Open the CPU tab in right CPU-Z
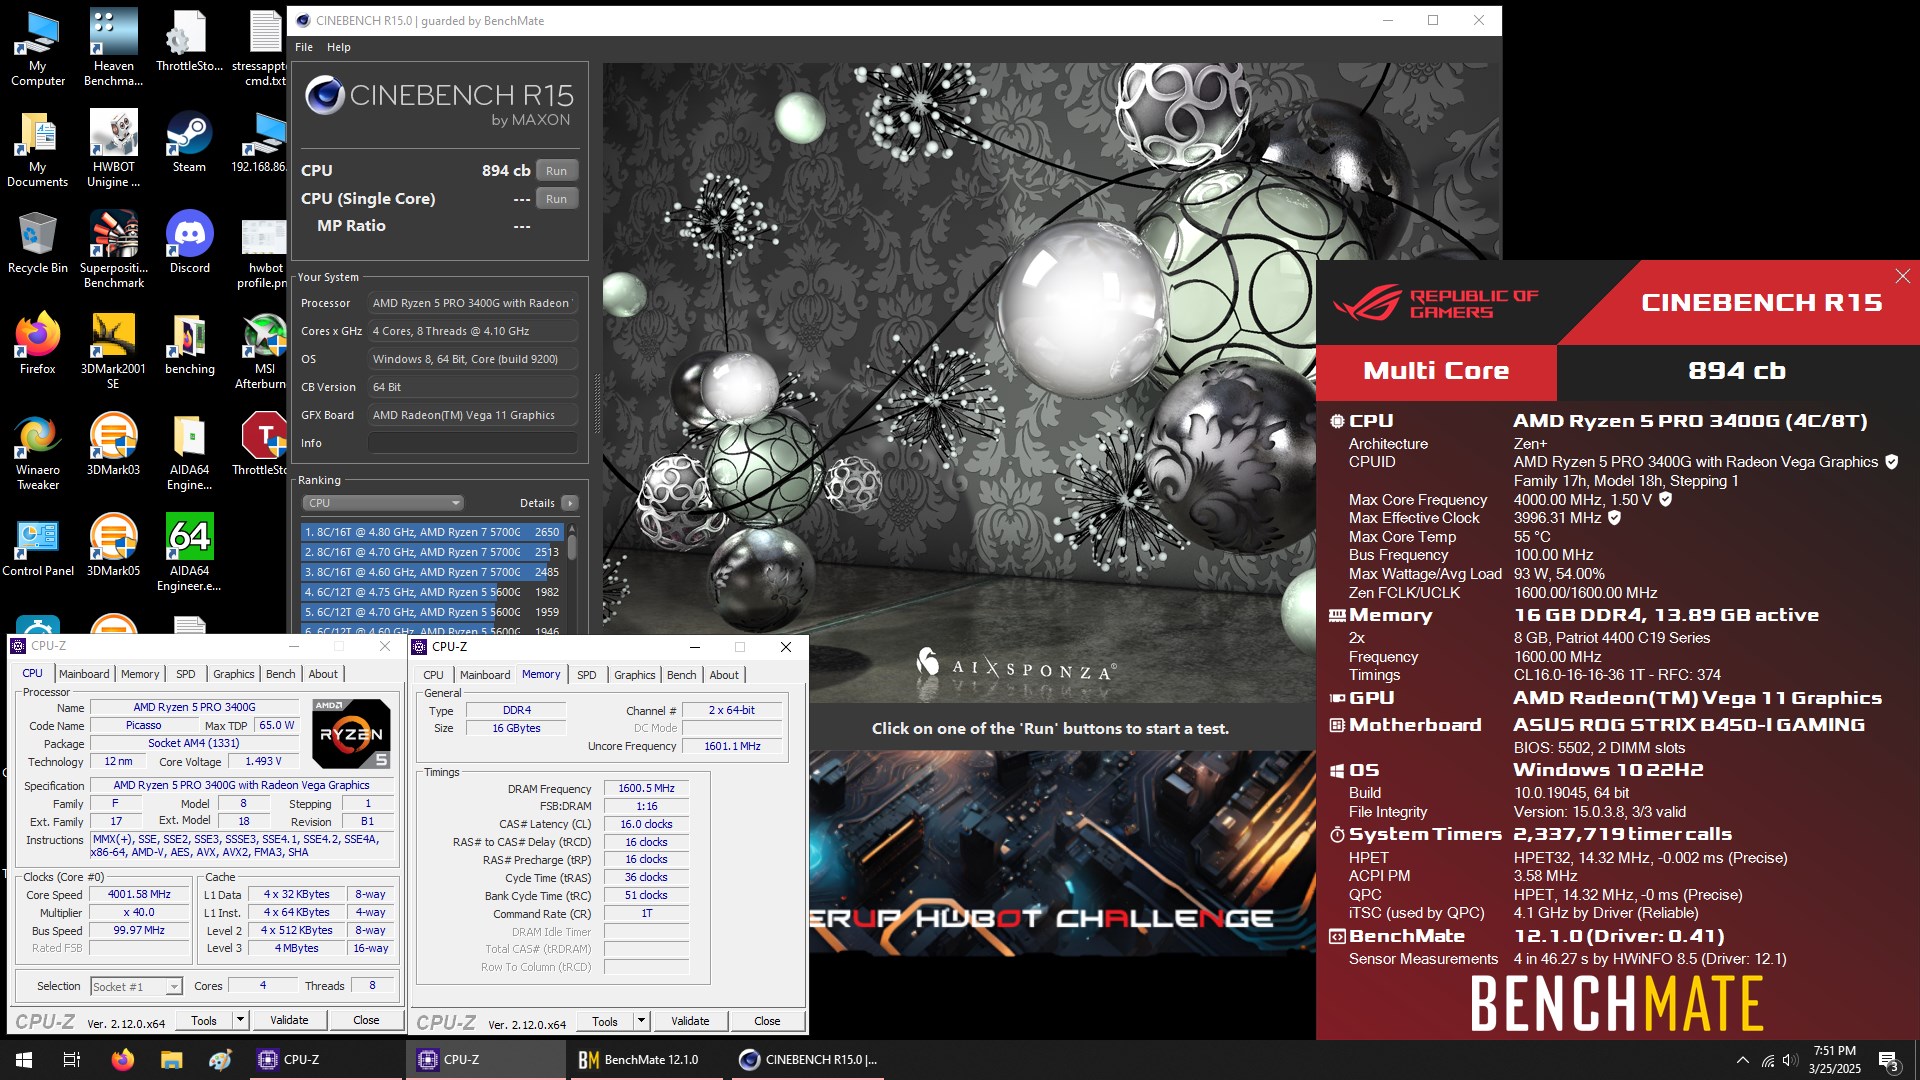The image size is (1920, 1080). pyautogui.click(x=433, y=675)
